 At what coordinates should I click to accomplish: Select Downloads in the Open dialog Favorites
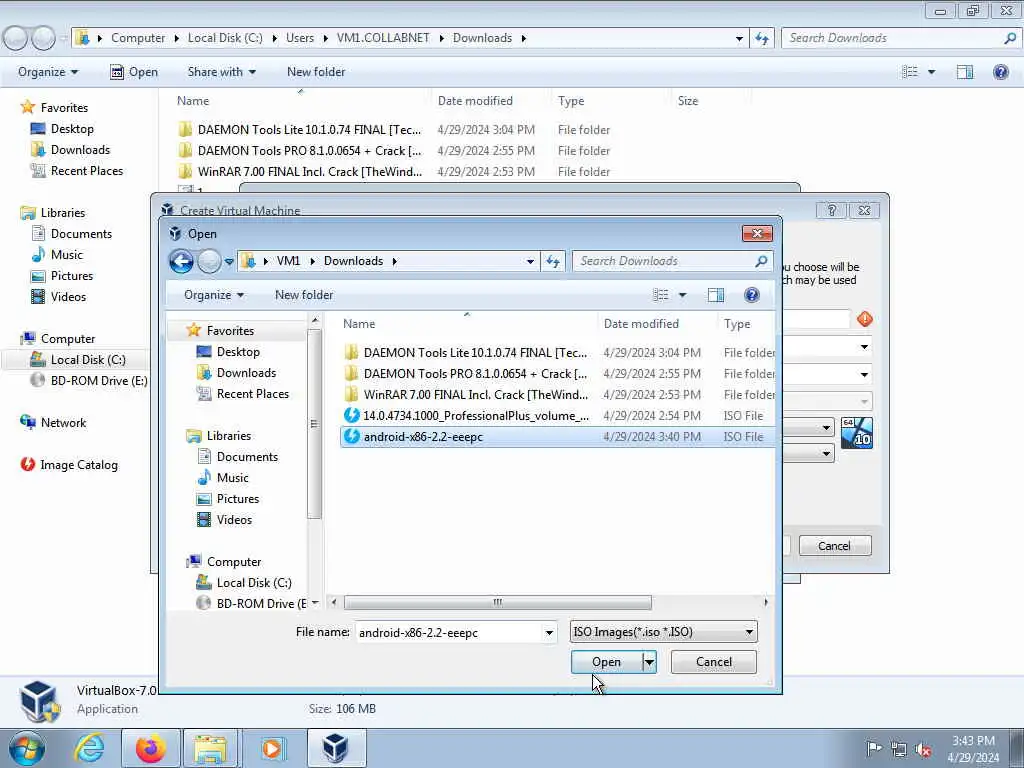tap(236, 373)
